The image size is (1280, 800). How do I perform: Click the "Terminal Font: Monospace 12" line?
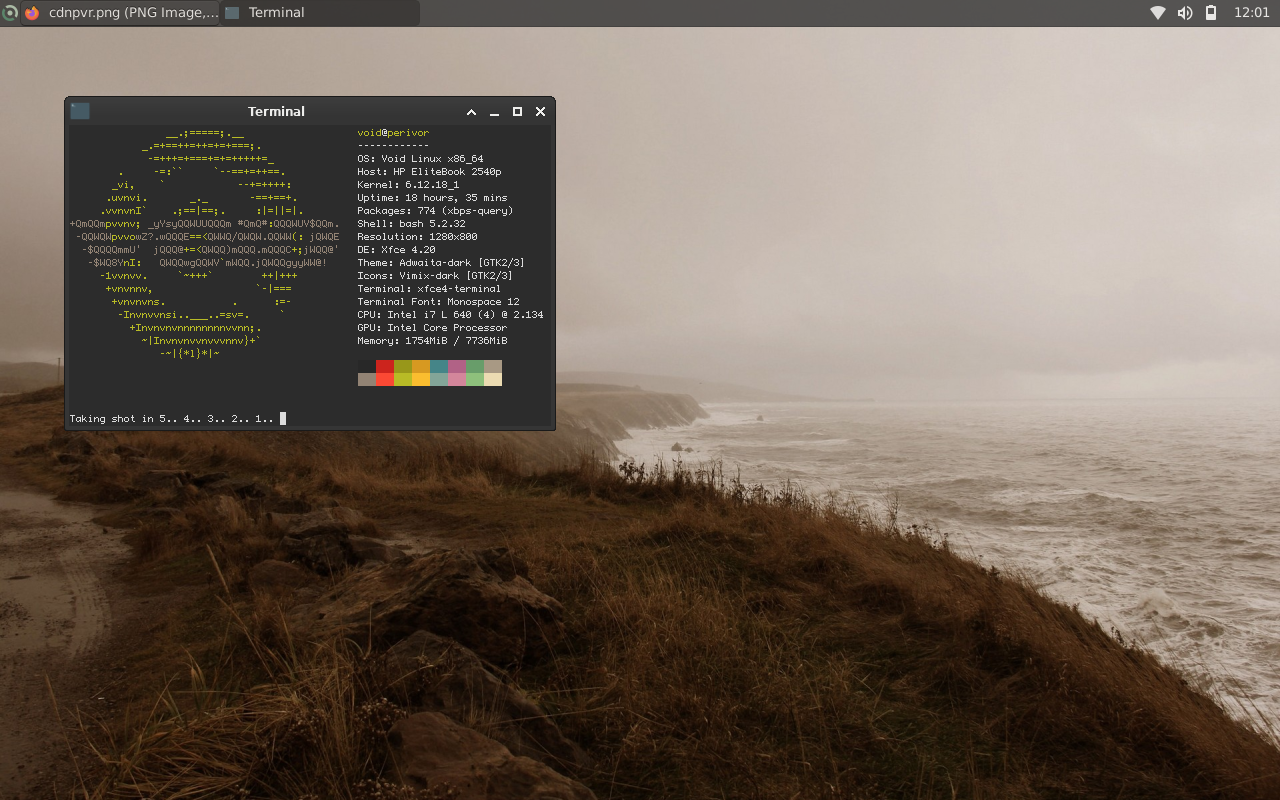coord(438,302)
